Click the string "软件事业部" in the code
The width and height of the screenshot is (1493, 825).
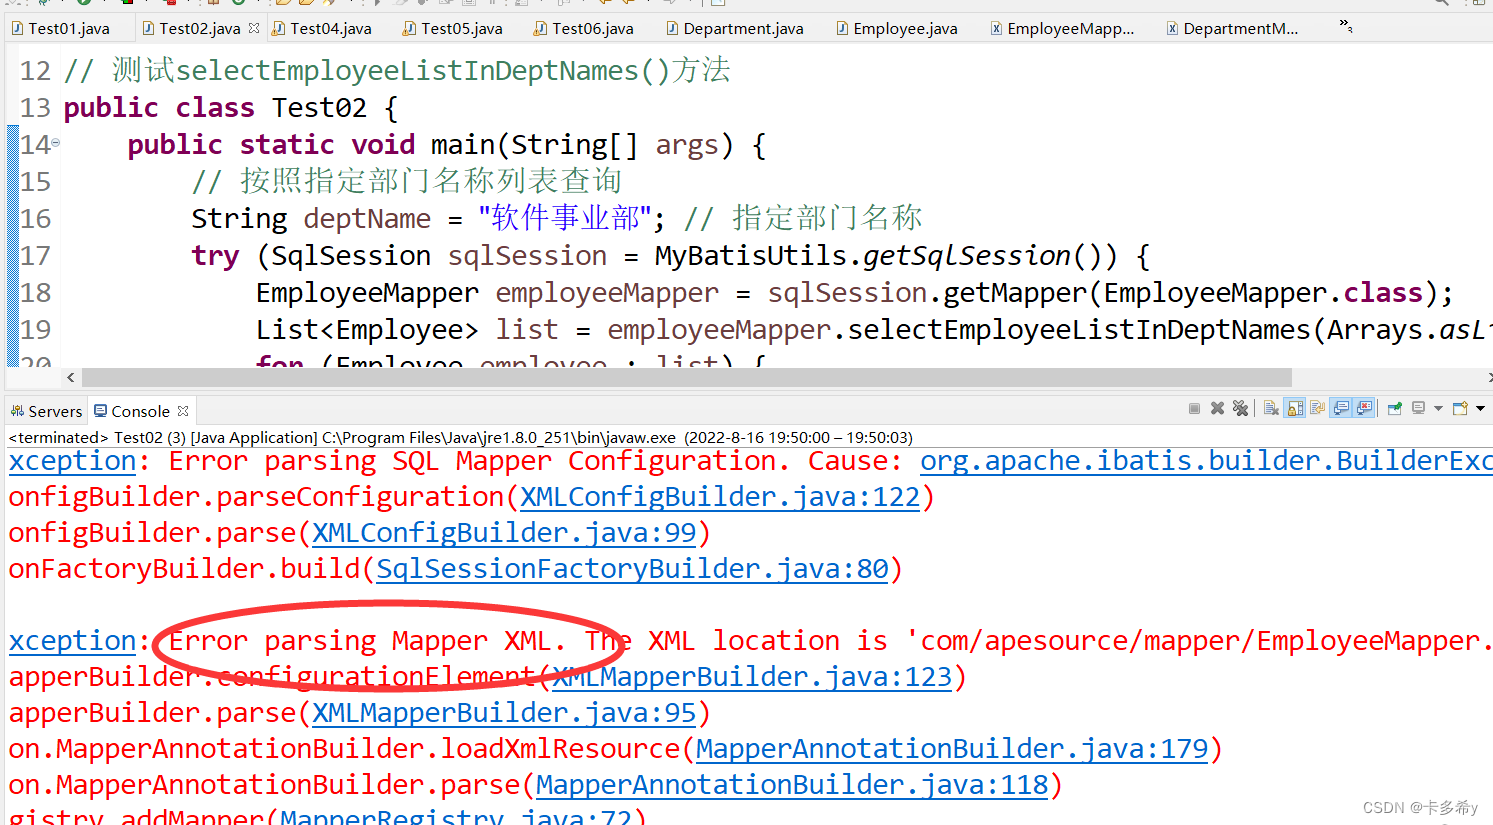click(x=565, y=219)
